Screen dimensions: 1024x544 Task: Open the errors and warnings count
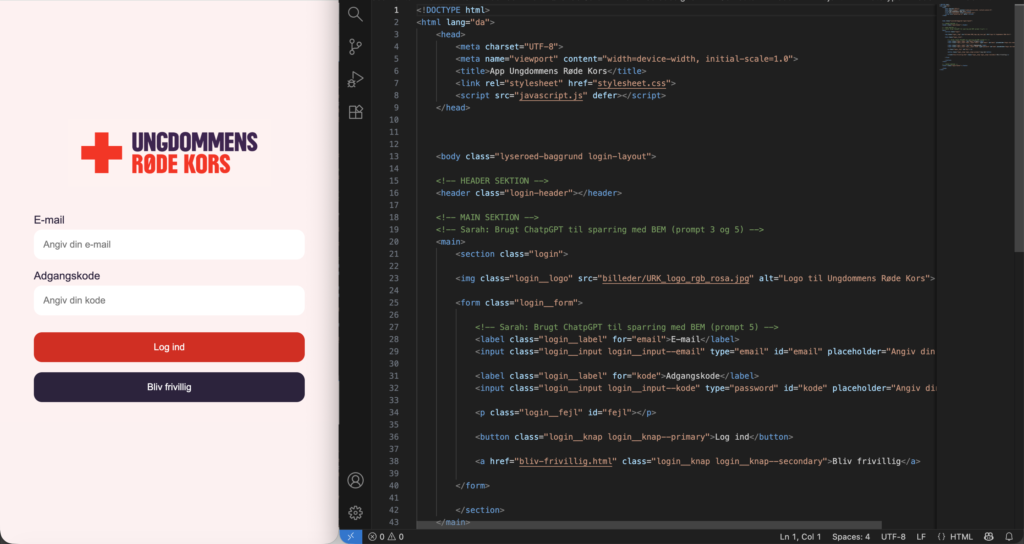(386, 537)
